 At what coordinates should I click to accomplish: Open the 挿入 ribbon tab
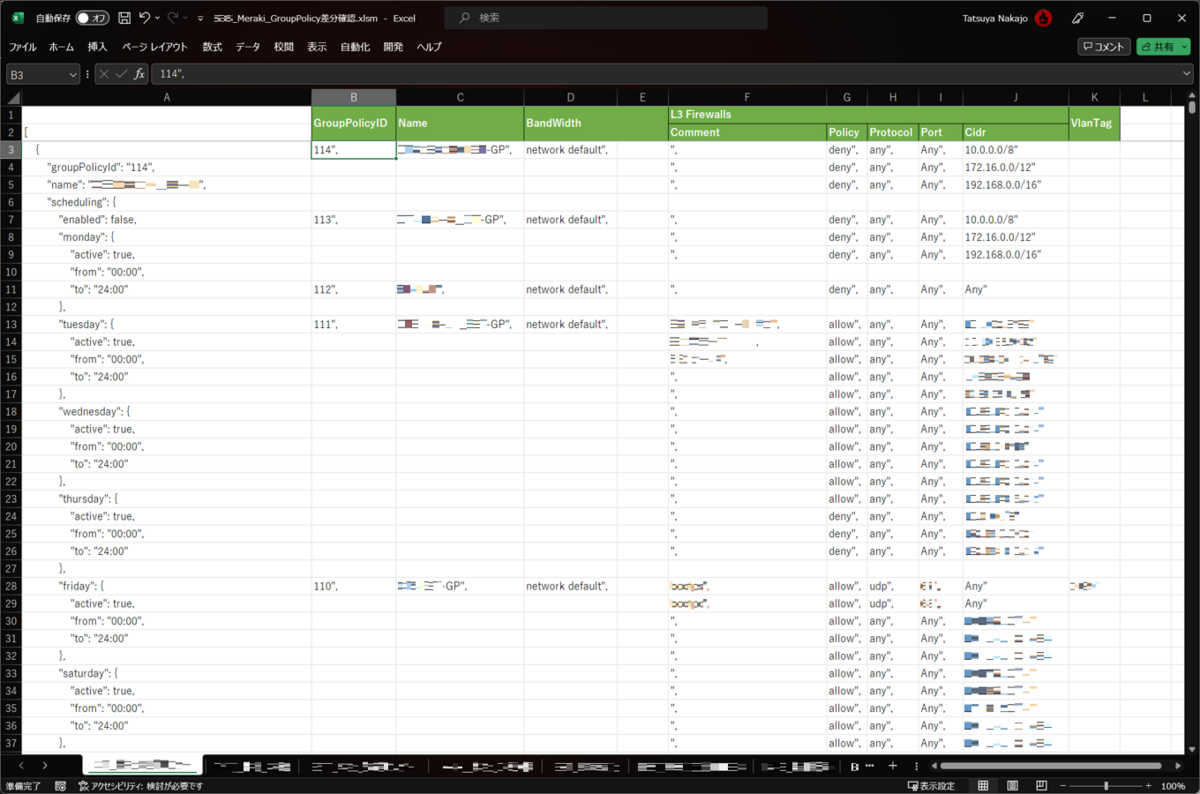click(97, 47)
